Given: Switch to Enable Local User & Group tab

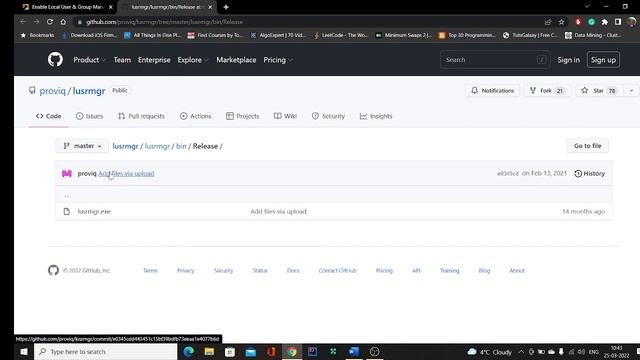Looking at the screenshot, I should tap(68, 7).
